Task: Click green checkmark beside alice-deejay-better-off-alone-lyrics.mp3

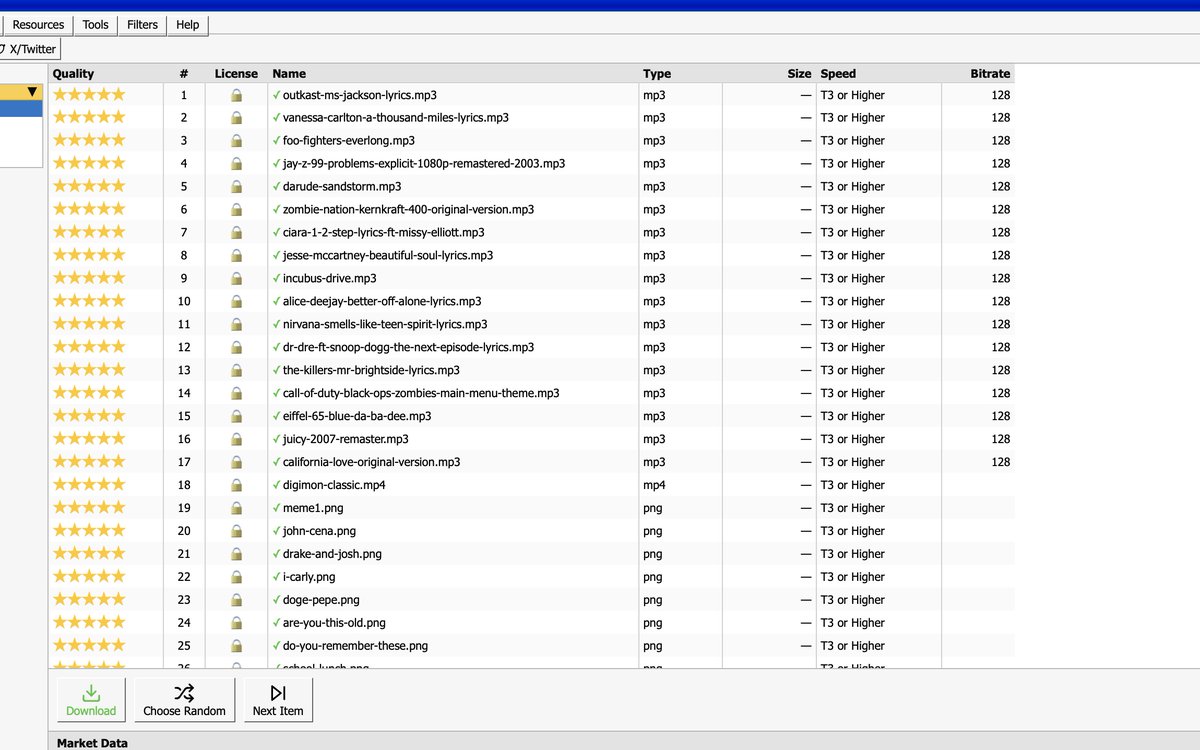Action: tap(276, 301)
